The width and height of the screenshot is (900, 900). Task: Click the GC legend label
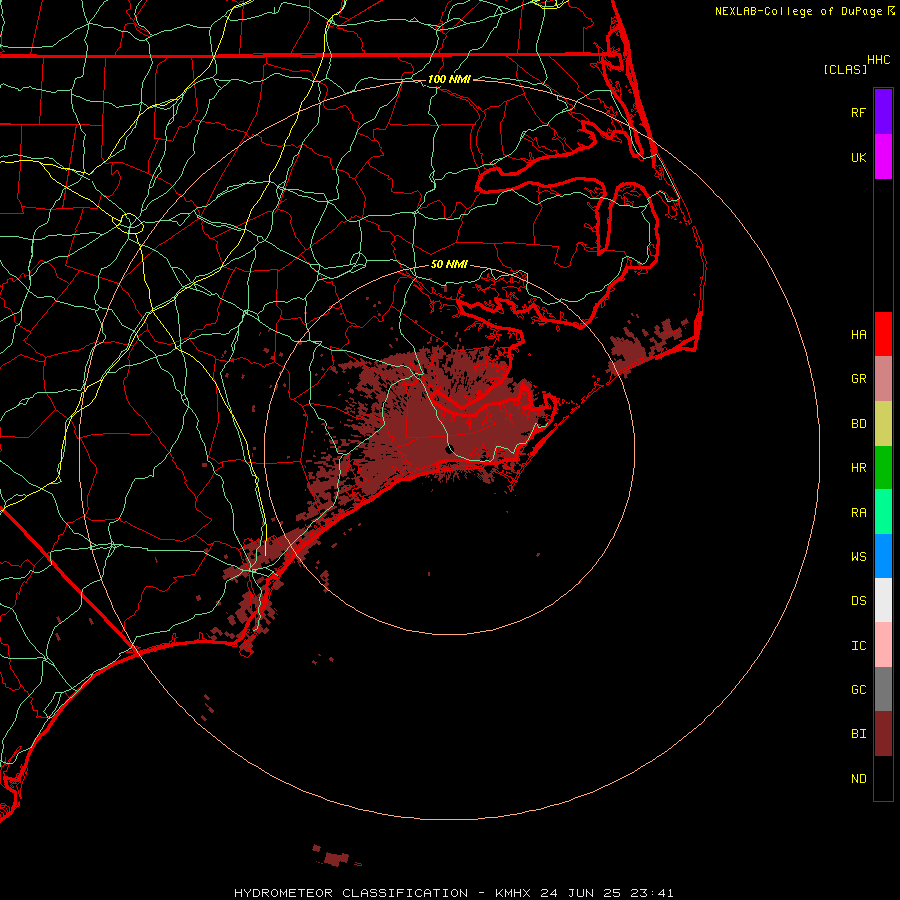[x=859, y=689]
